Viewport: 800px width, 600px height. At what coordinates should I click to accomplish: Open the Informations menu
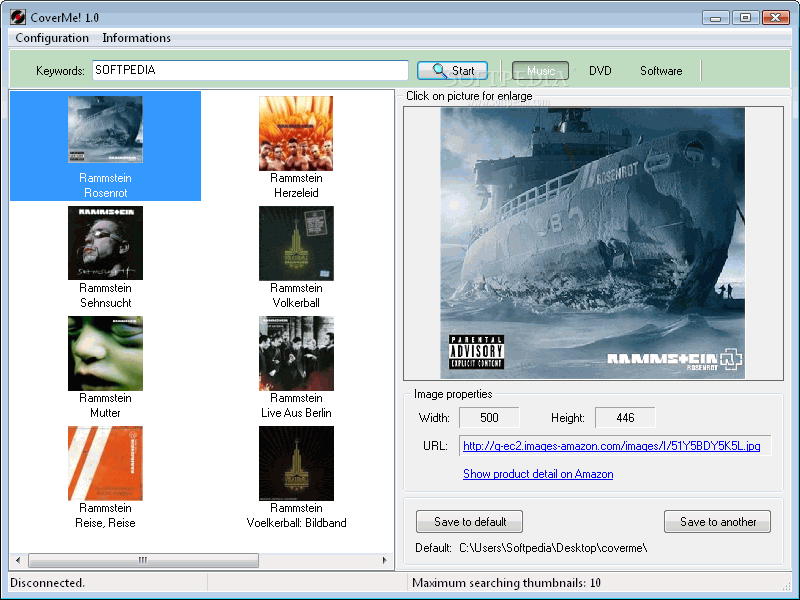(136, 38)
